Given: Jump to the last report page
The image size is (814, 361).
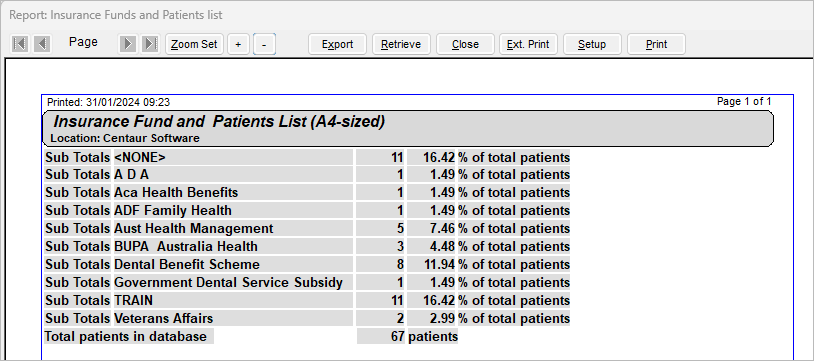Looking at the screenshot, I should coord(150,44).
